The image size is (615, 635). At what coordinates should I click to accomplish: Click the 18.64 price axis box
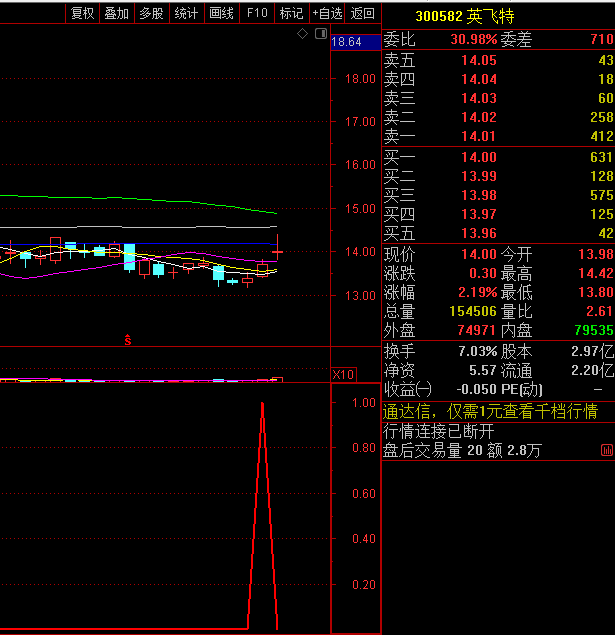tap(356, 42)
